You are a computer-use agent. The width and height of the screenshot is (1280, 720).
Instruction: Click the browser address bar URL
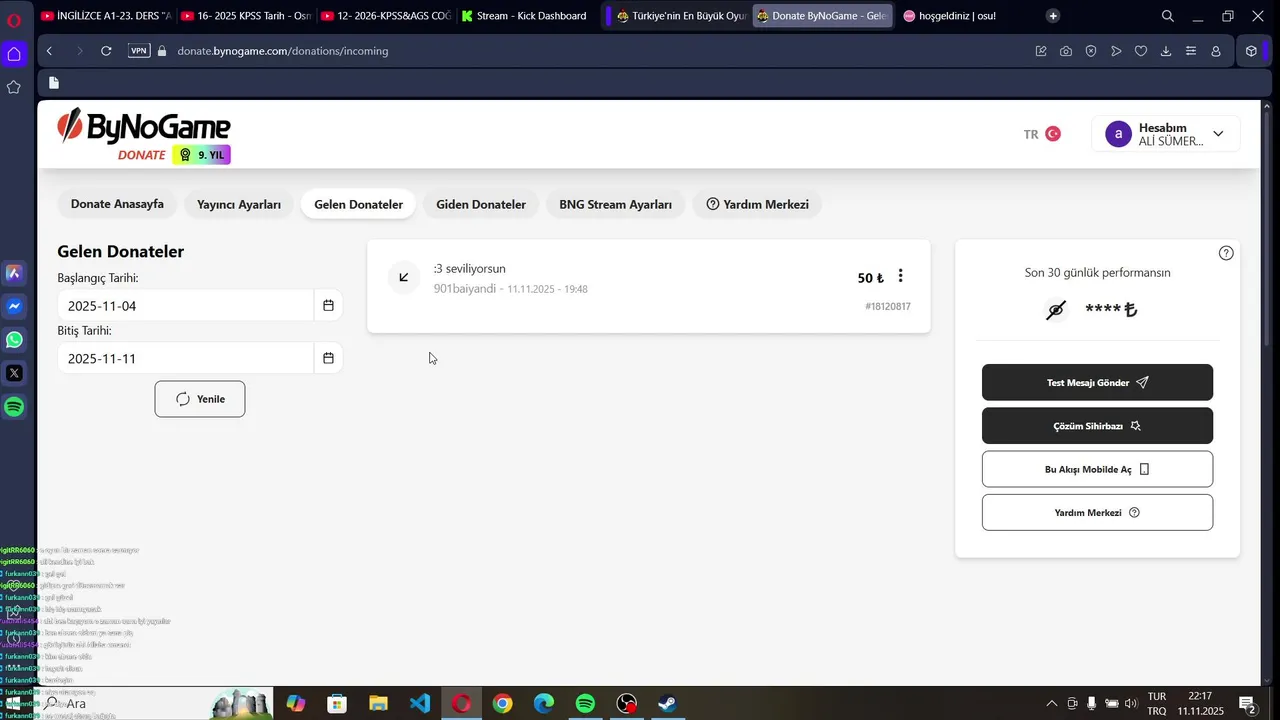click(283, 51)
